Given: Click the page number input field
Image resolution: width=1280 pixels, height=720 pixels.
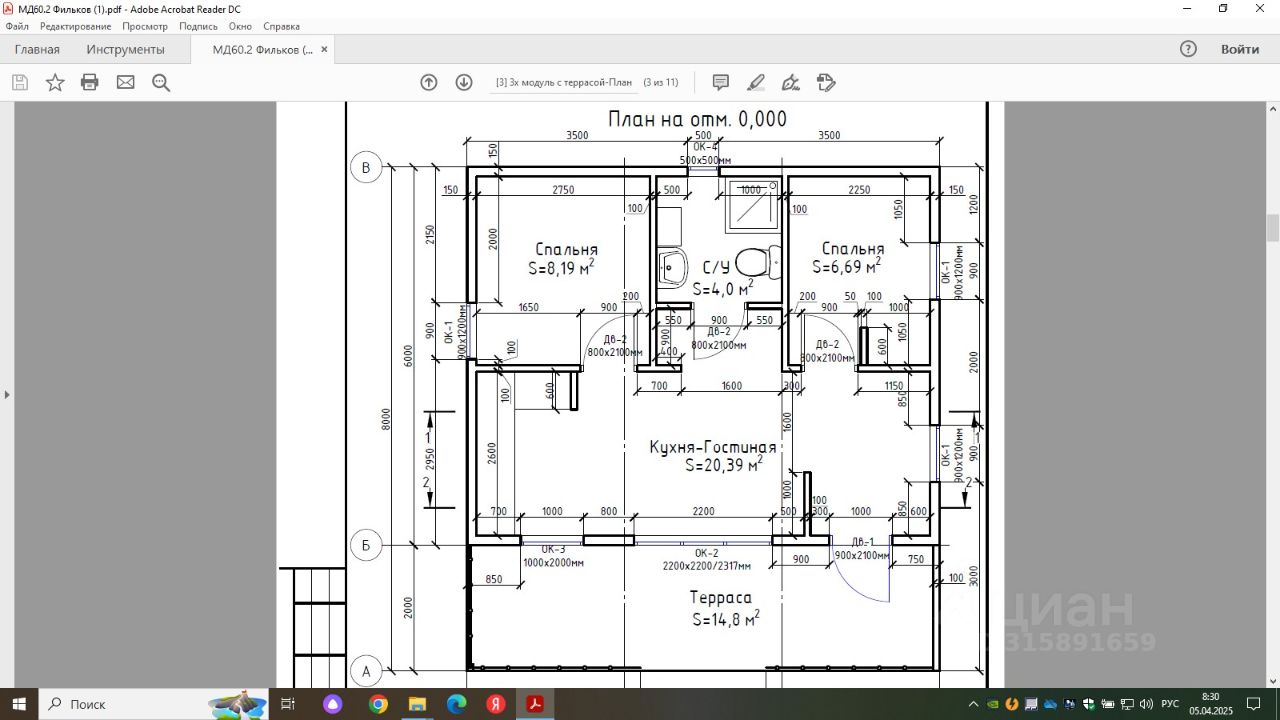Looking at the screenshot, I should coord(564,83).
